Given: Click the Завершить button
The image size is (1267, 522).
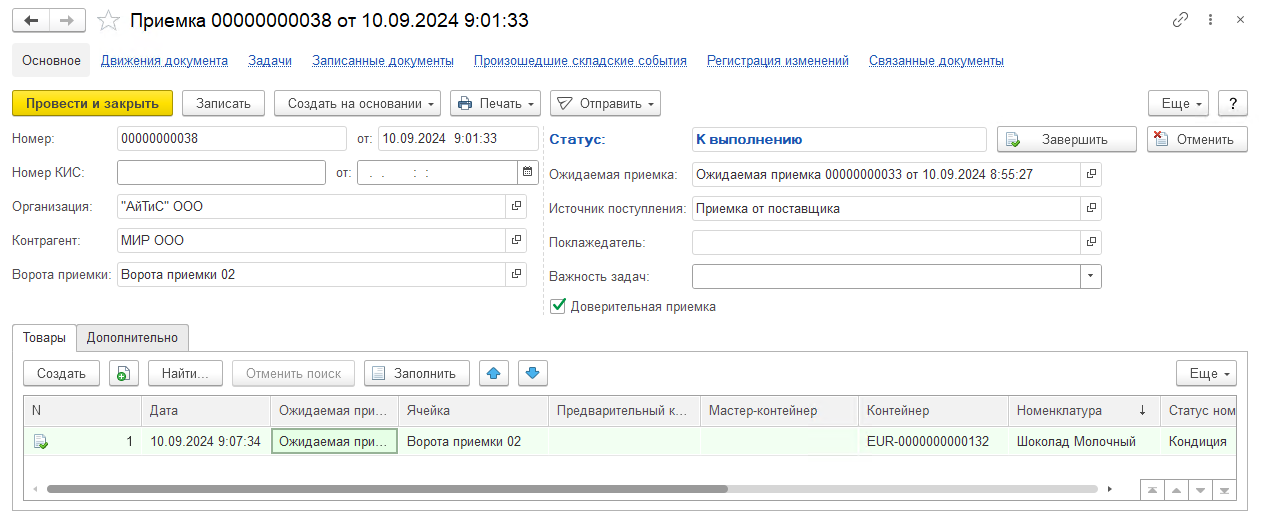Looking at the screenshot, I should 1067,139.
